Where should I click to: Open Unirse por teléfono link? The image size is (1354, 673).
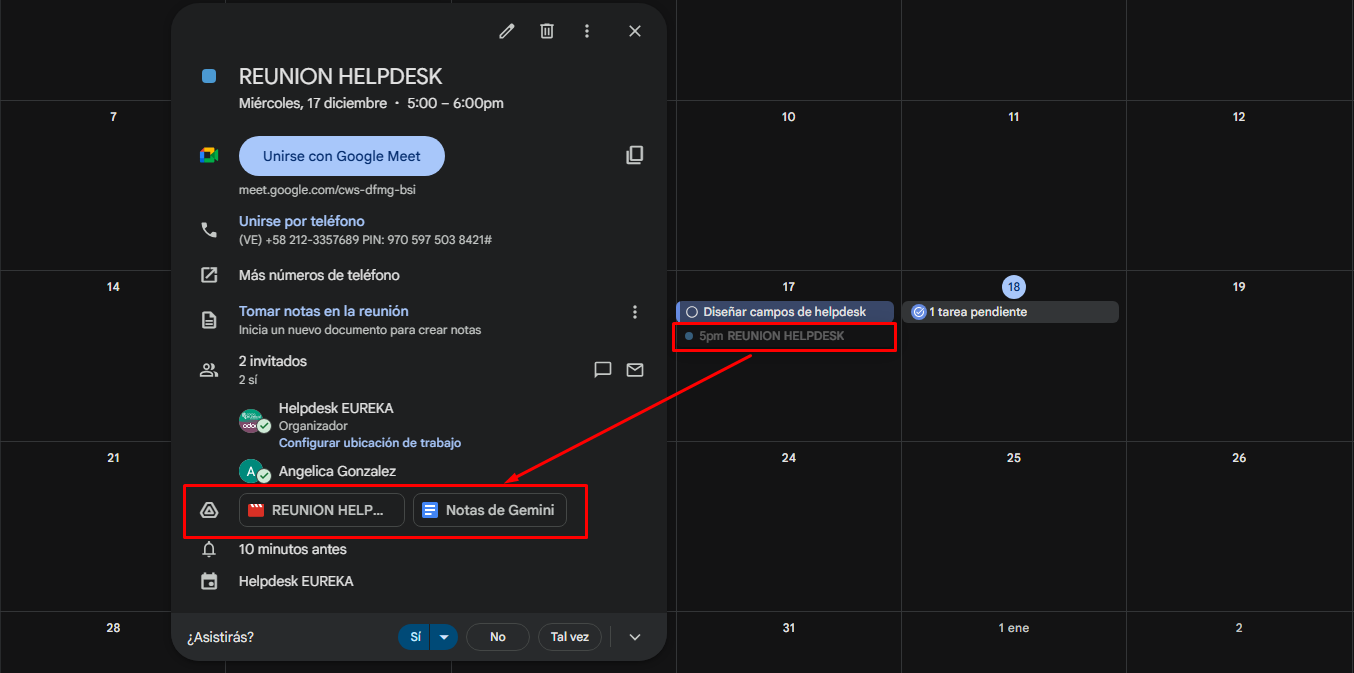[301, 221]
